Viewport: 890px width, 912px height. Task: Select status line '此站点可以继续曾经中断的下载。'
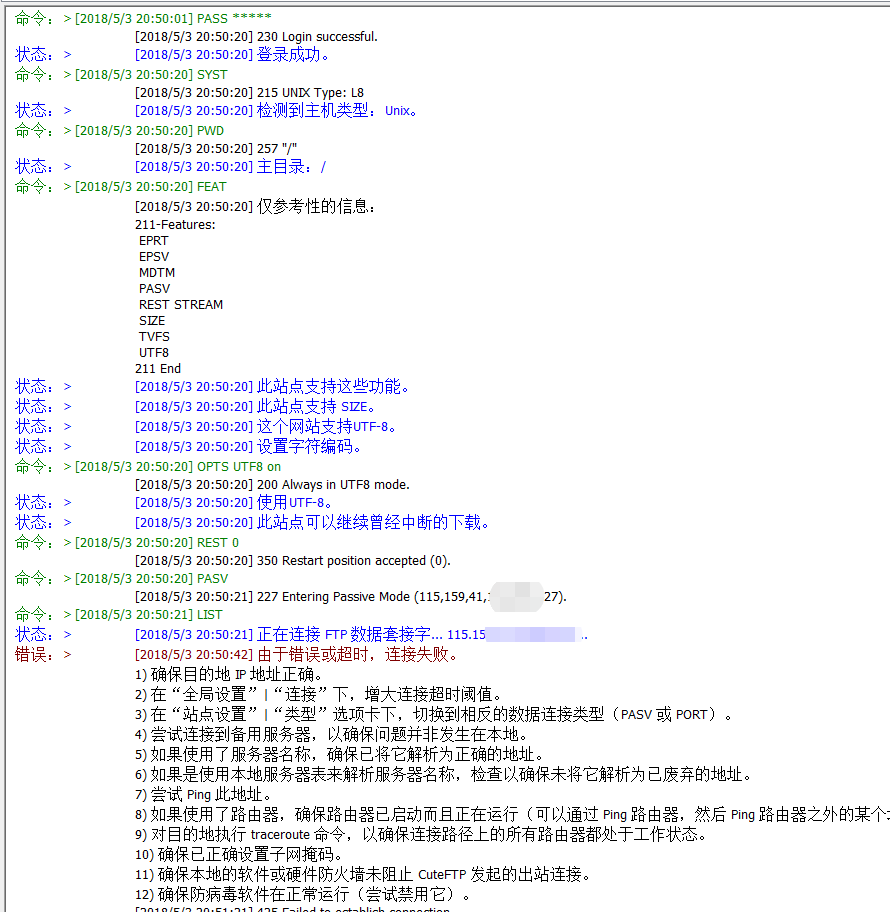(252, 522)
